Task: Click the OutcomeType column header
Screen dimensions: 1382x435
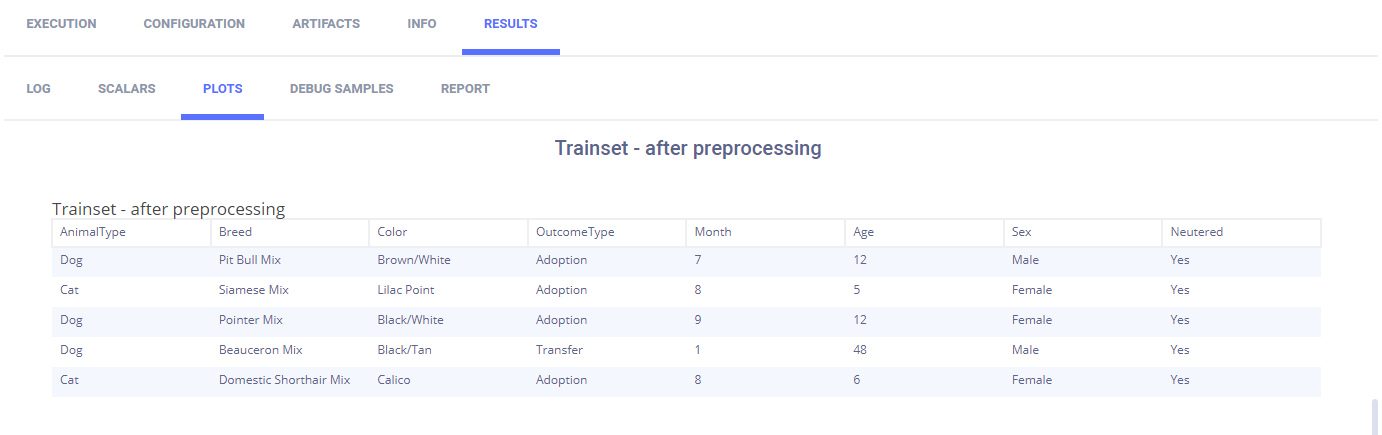Action: coord(575,232)
